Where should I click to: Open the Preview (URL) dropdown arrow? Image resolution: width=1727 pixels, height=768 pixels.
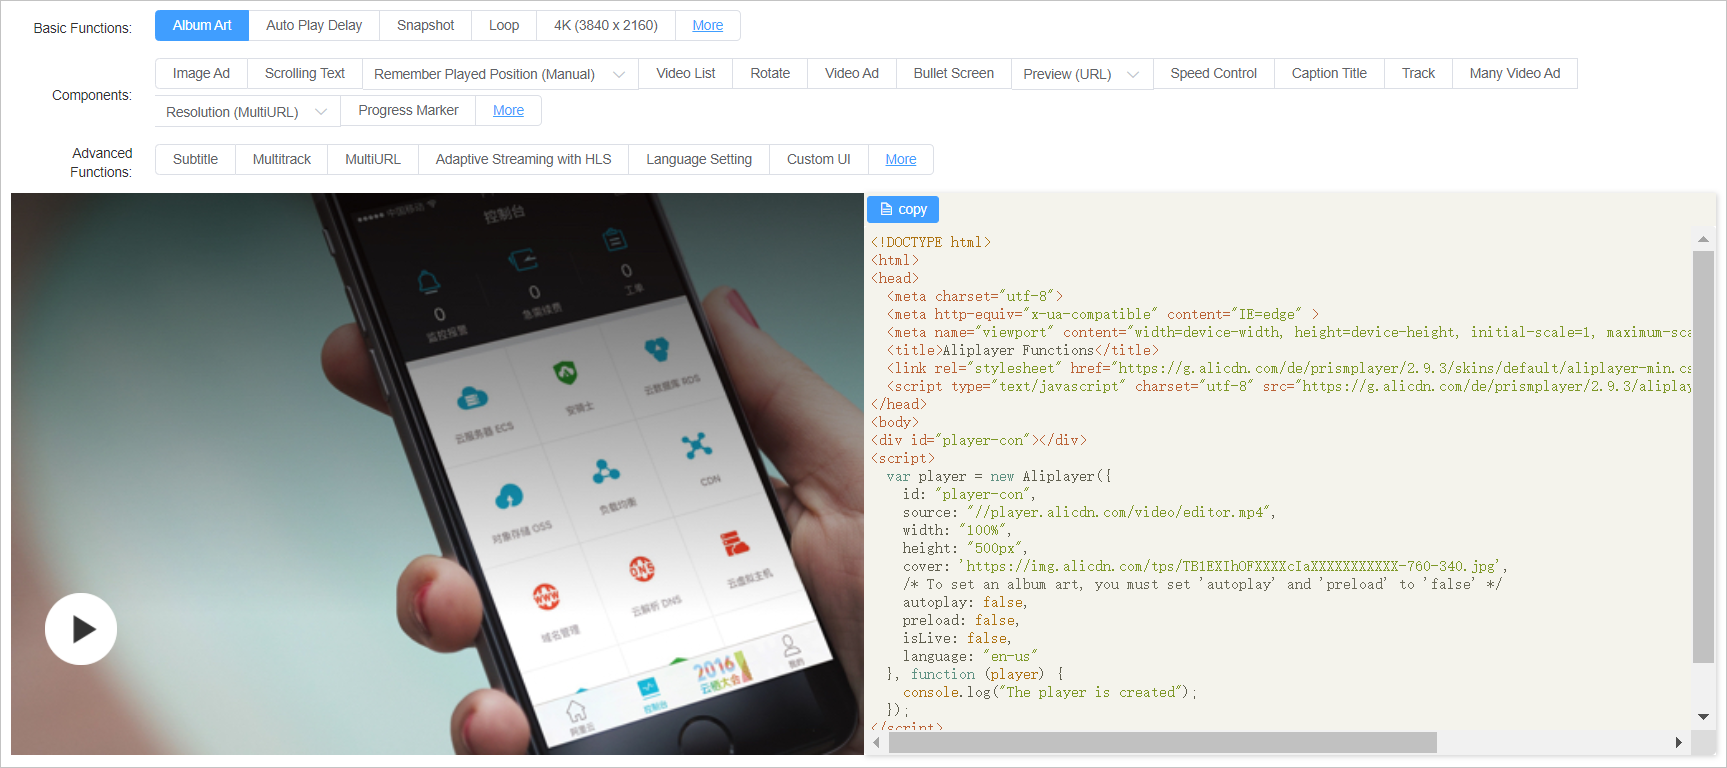coord(1133,74)
